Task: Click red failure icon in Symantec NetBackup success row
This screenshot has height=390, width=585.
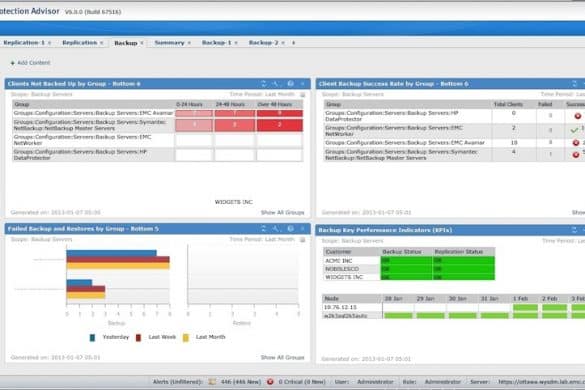Action: (x=576, y=155)
